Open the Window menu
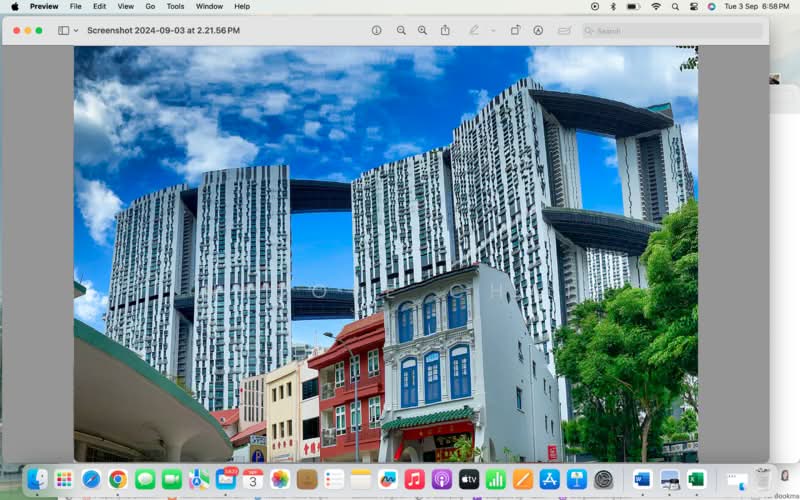 (x=209, y=7)
